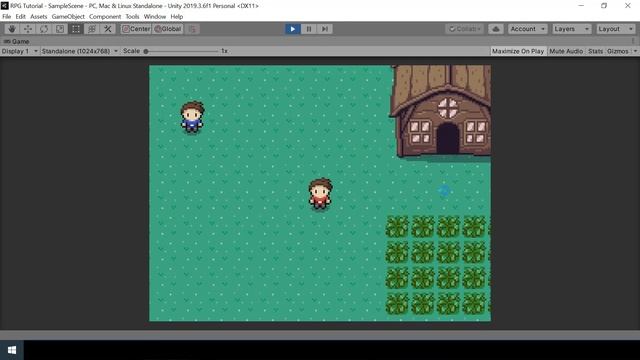640x360 pixels.
Task: Open the Component menu
Action: pyautogui.click(x=105, y=17)
